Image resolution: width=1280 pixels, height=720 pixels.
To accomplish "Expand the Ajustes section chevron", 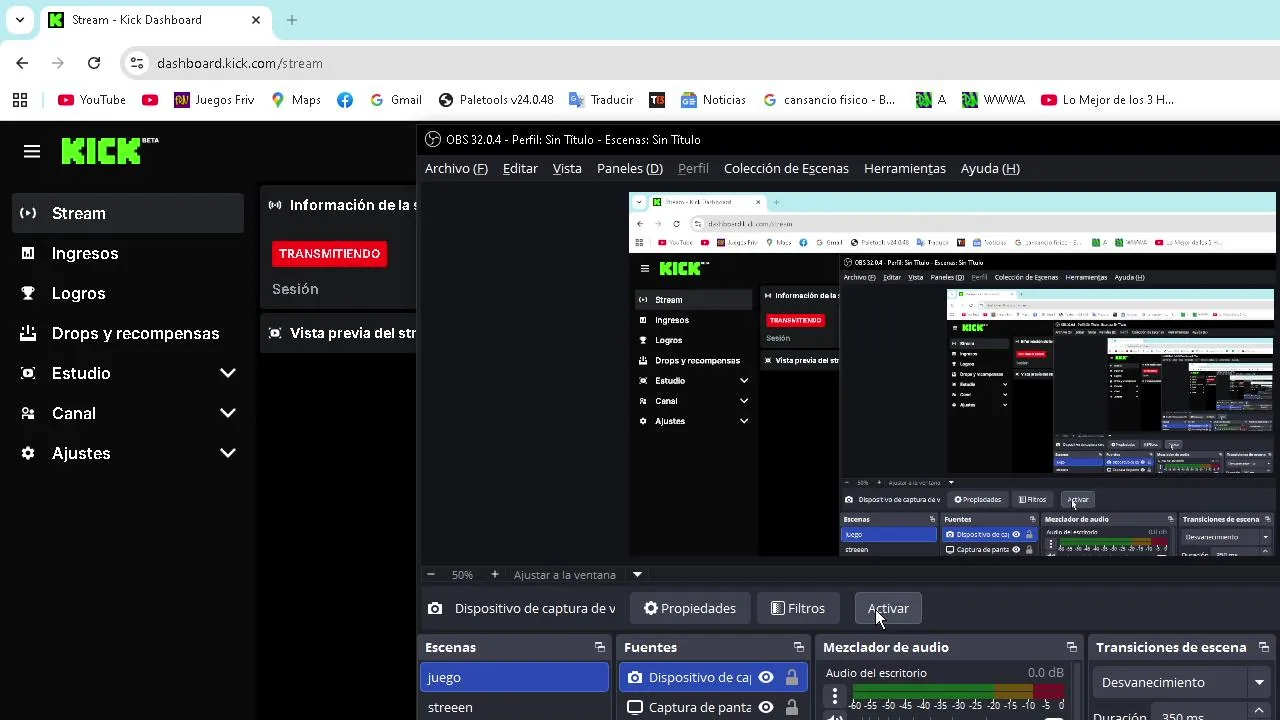I will point(228,453).
